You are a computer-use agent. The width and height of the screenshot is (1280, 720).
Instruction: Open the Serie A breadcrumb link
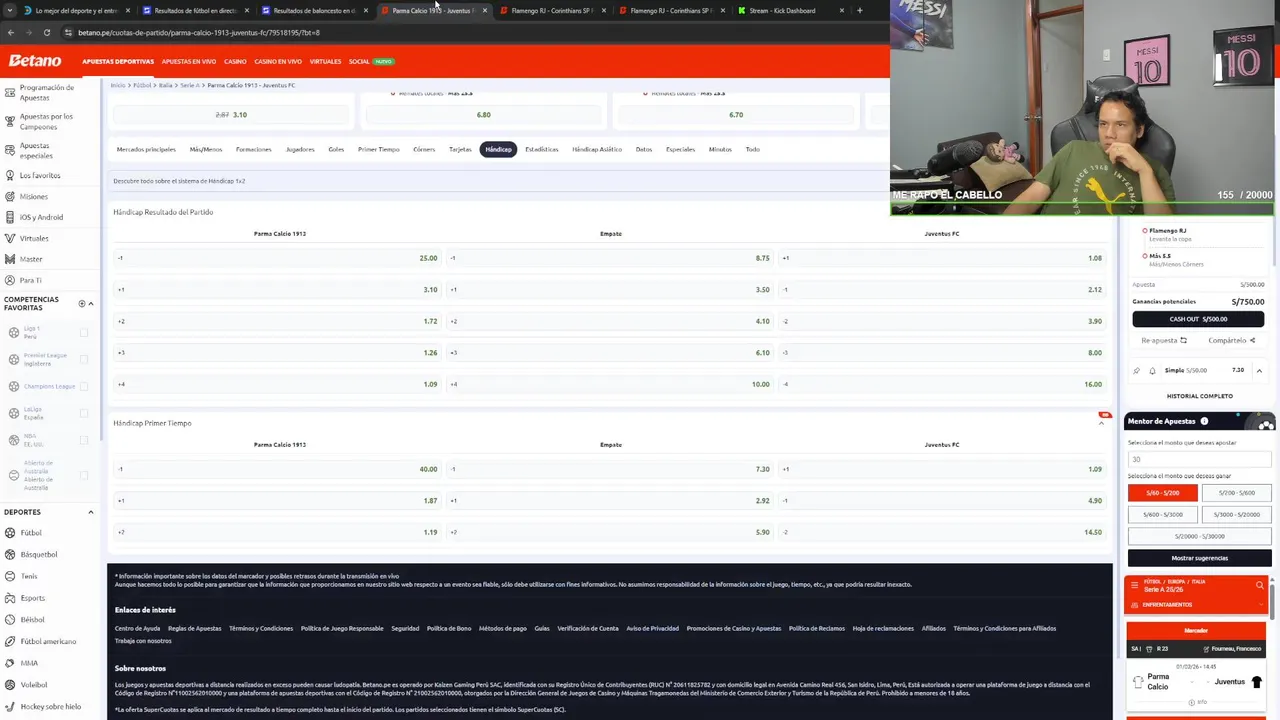[x=189, y=85]
